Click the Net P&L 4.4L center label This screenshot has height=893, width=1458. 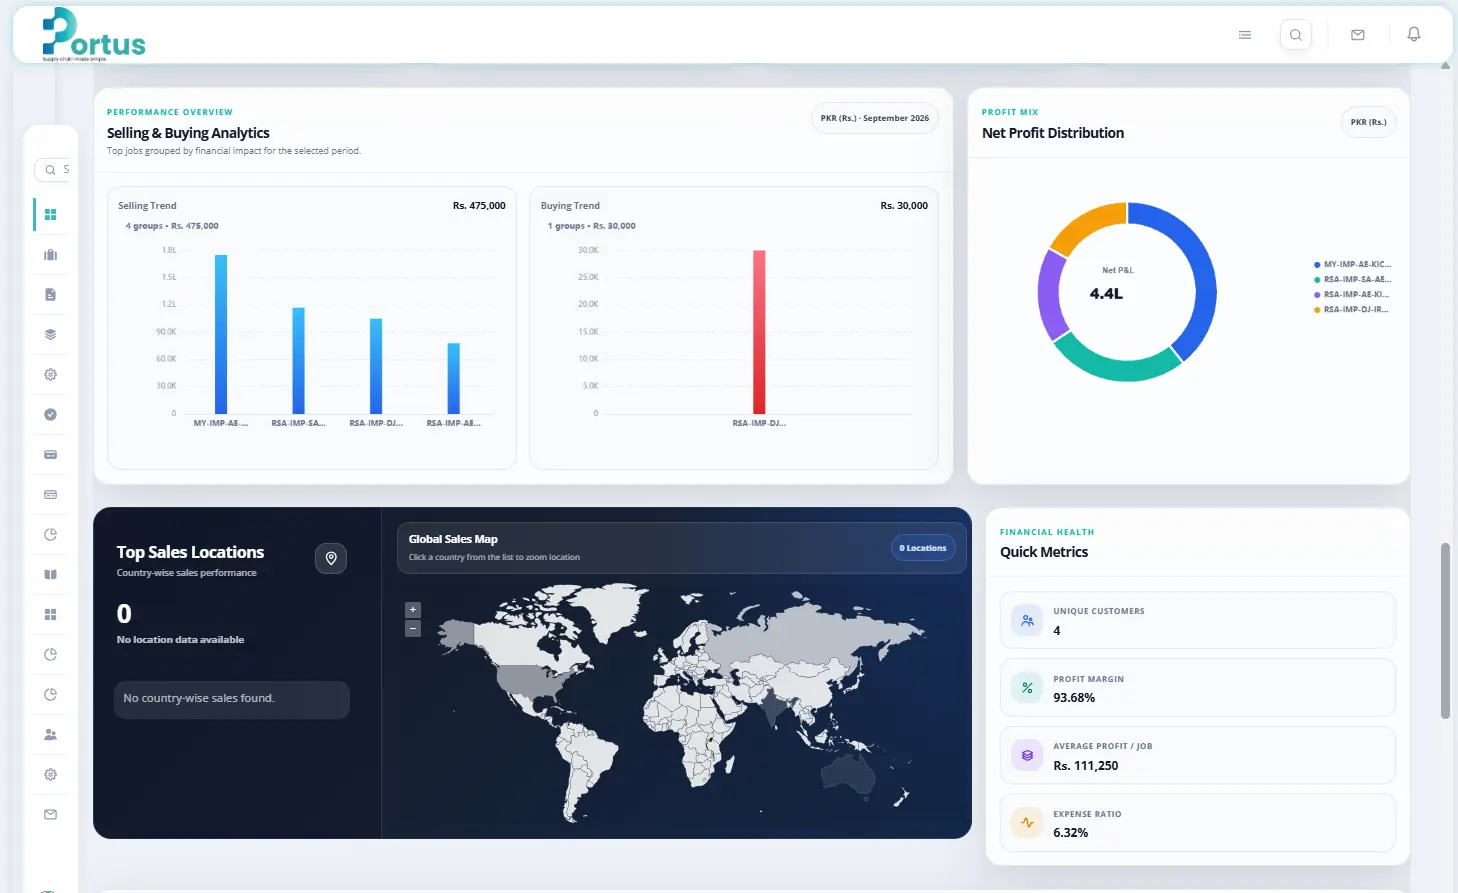pos(1107,294)
